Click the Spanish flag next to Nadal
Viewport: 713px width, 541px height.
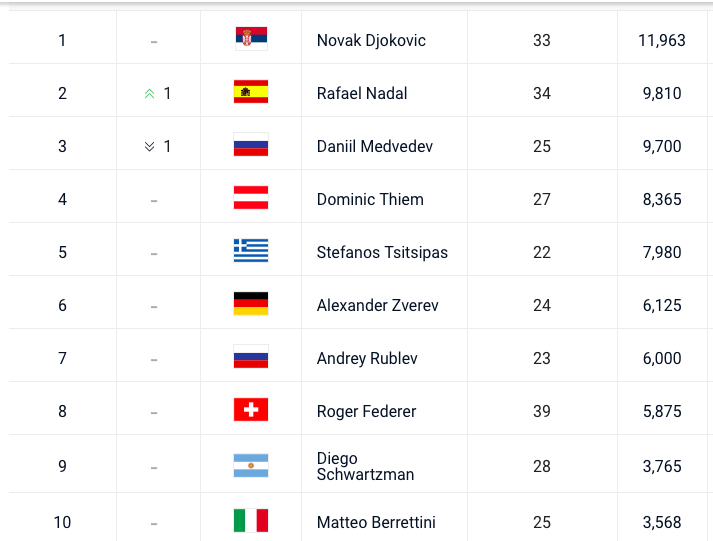click(251, 91)
